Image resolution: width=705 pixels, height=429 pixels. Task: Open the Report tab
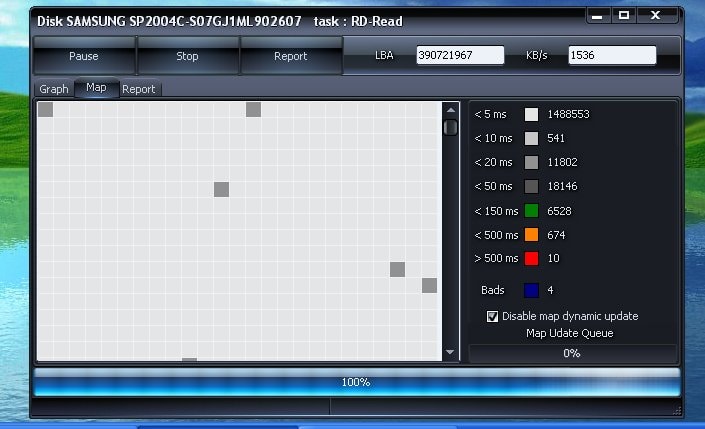pyautogui.click(x=139, y=89)
